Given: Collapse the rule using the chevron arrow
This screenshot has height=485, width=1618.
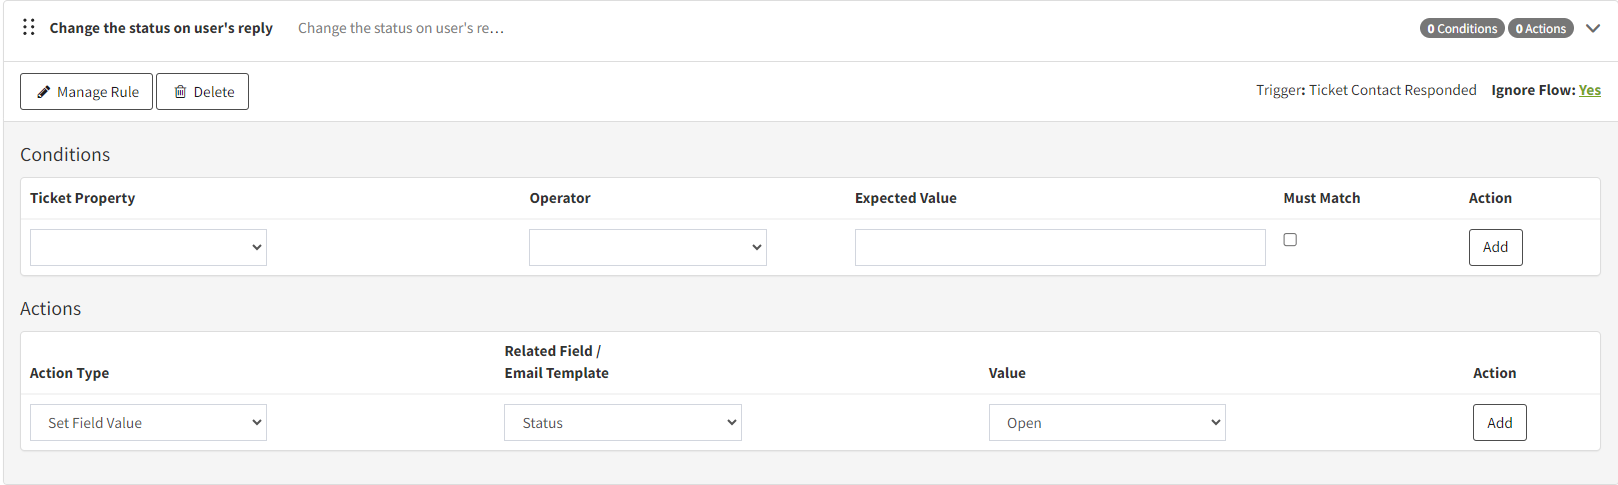Looking at the screenshot, I should pos(1593,28).
